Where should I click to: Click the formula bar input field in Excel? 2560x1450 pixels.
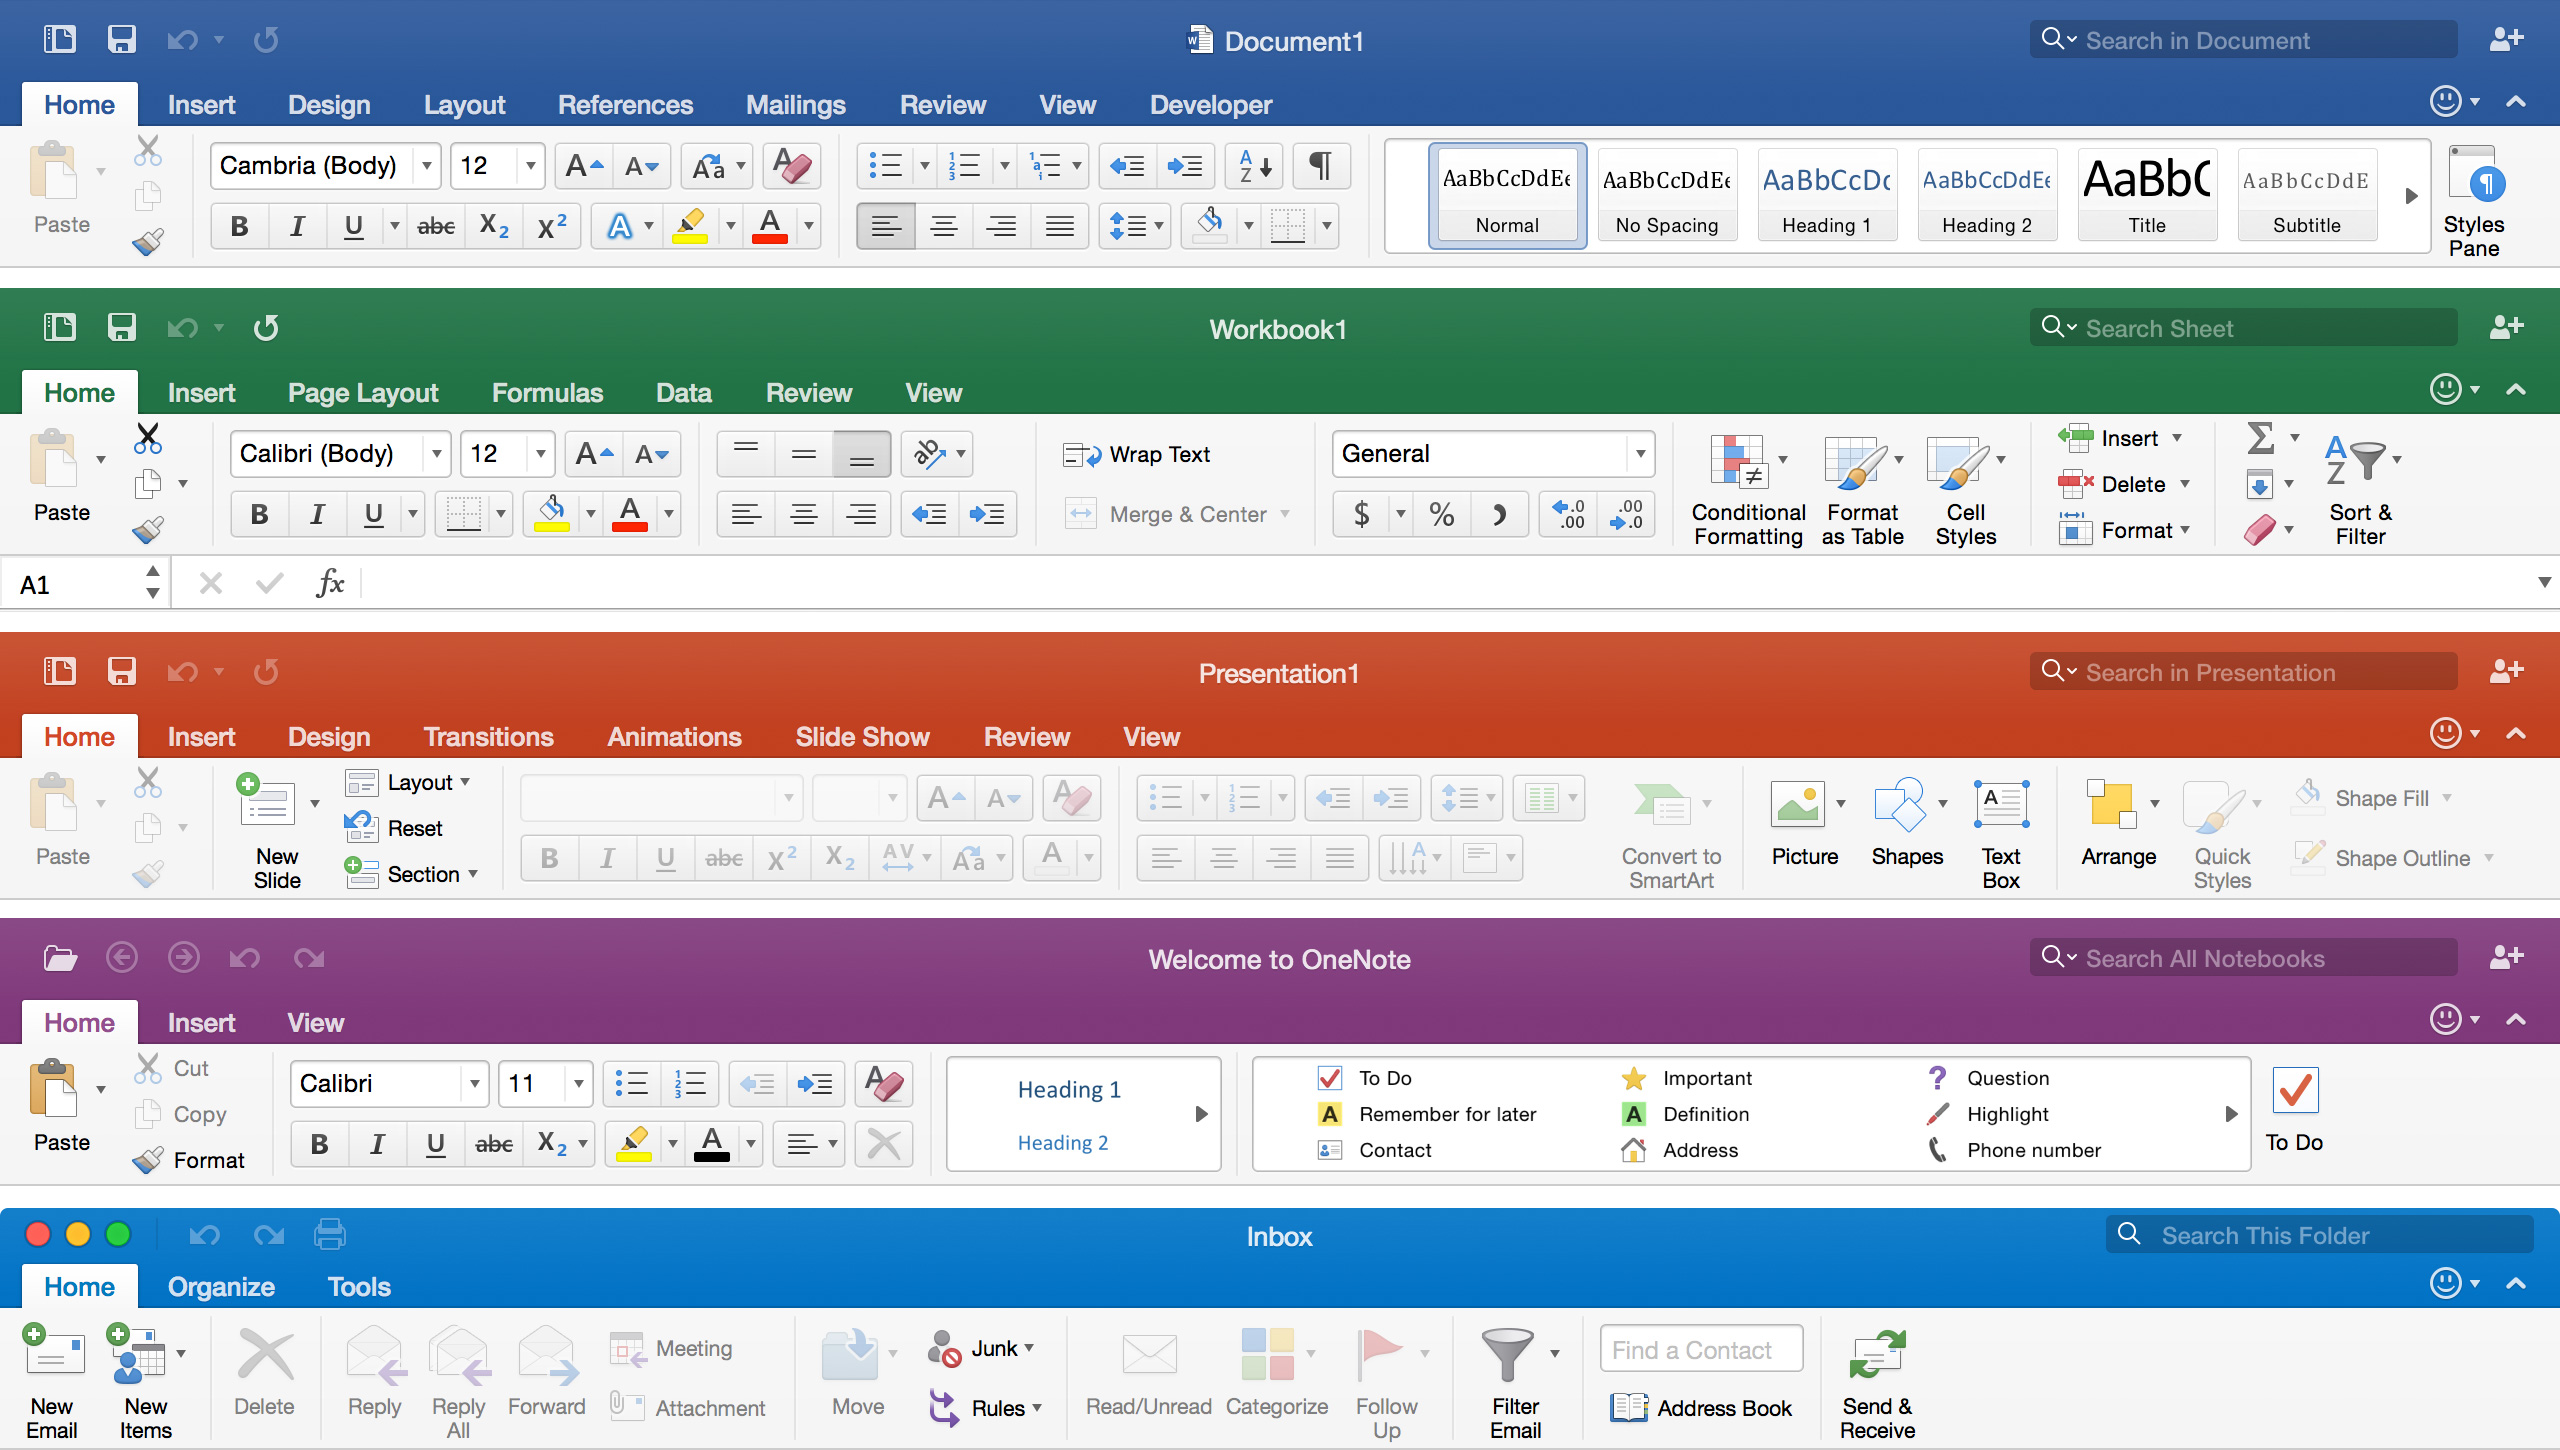[x=1407, y=582]
